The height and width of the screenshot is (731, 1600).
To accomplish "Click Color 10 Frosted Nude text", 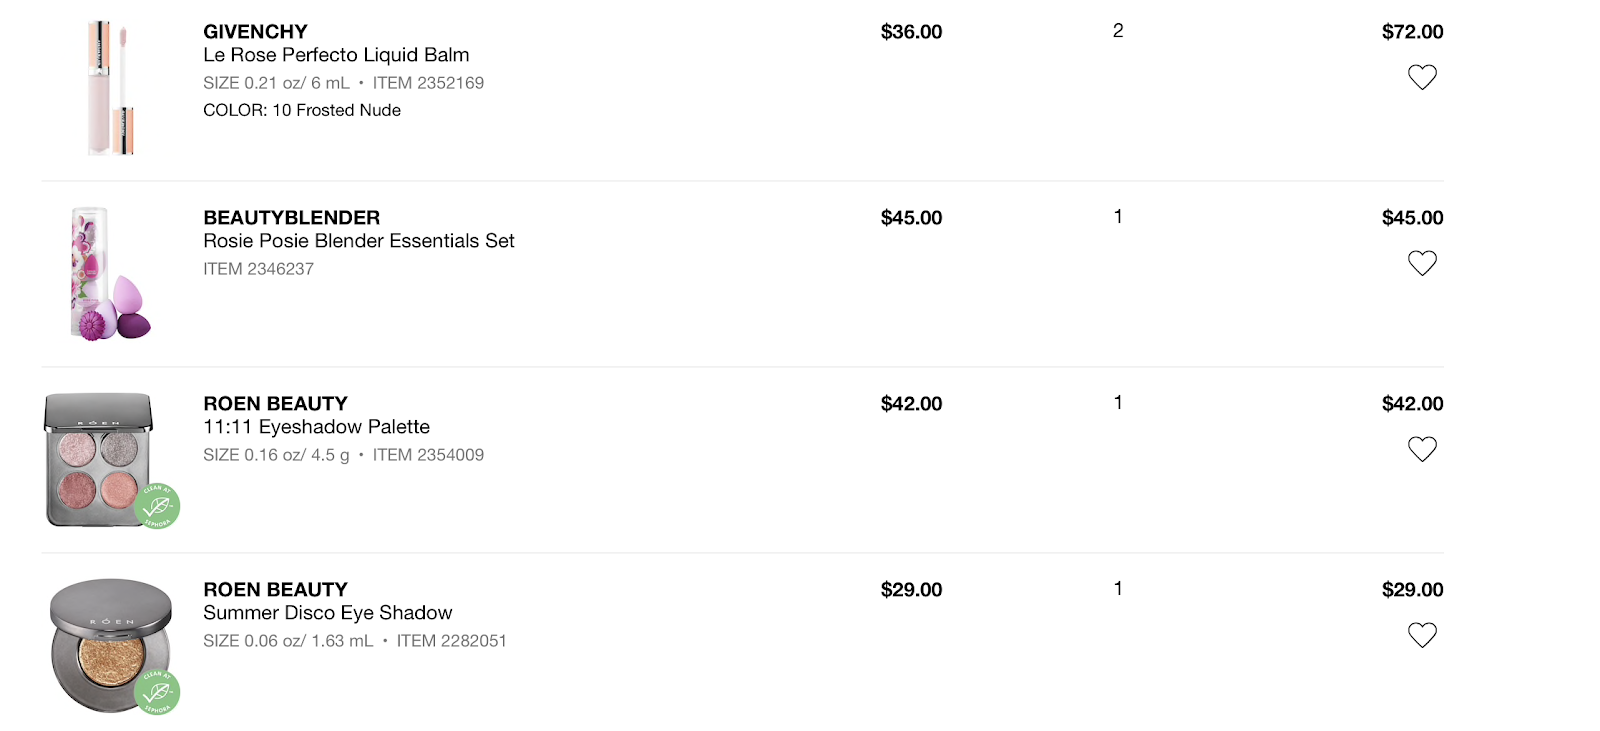I will click(x=301, y=110).
